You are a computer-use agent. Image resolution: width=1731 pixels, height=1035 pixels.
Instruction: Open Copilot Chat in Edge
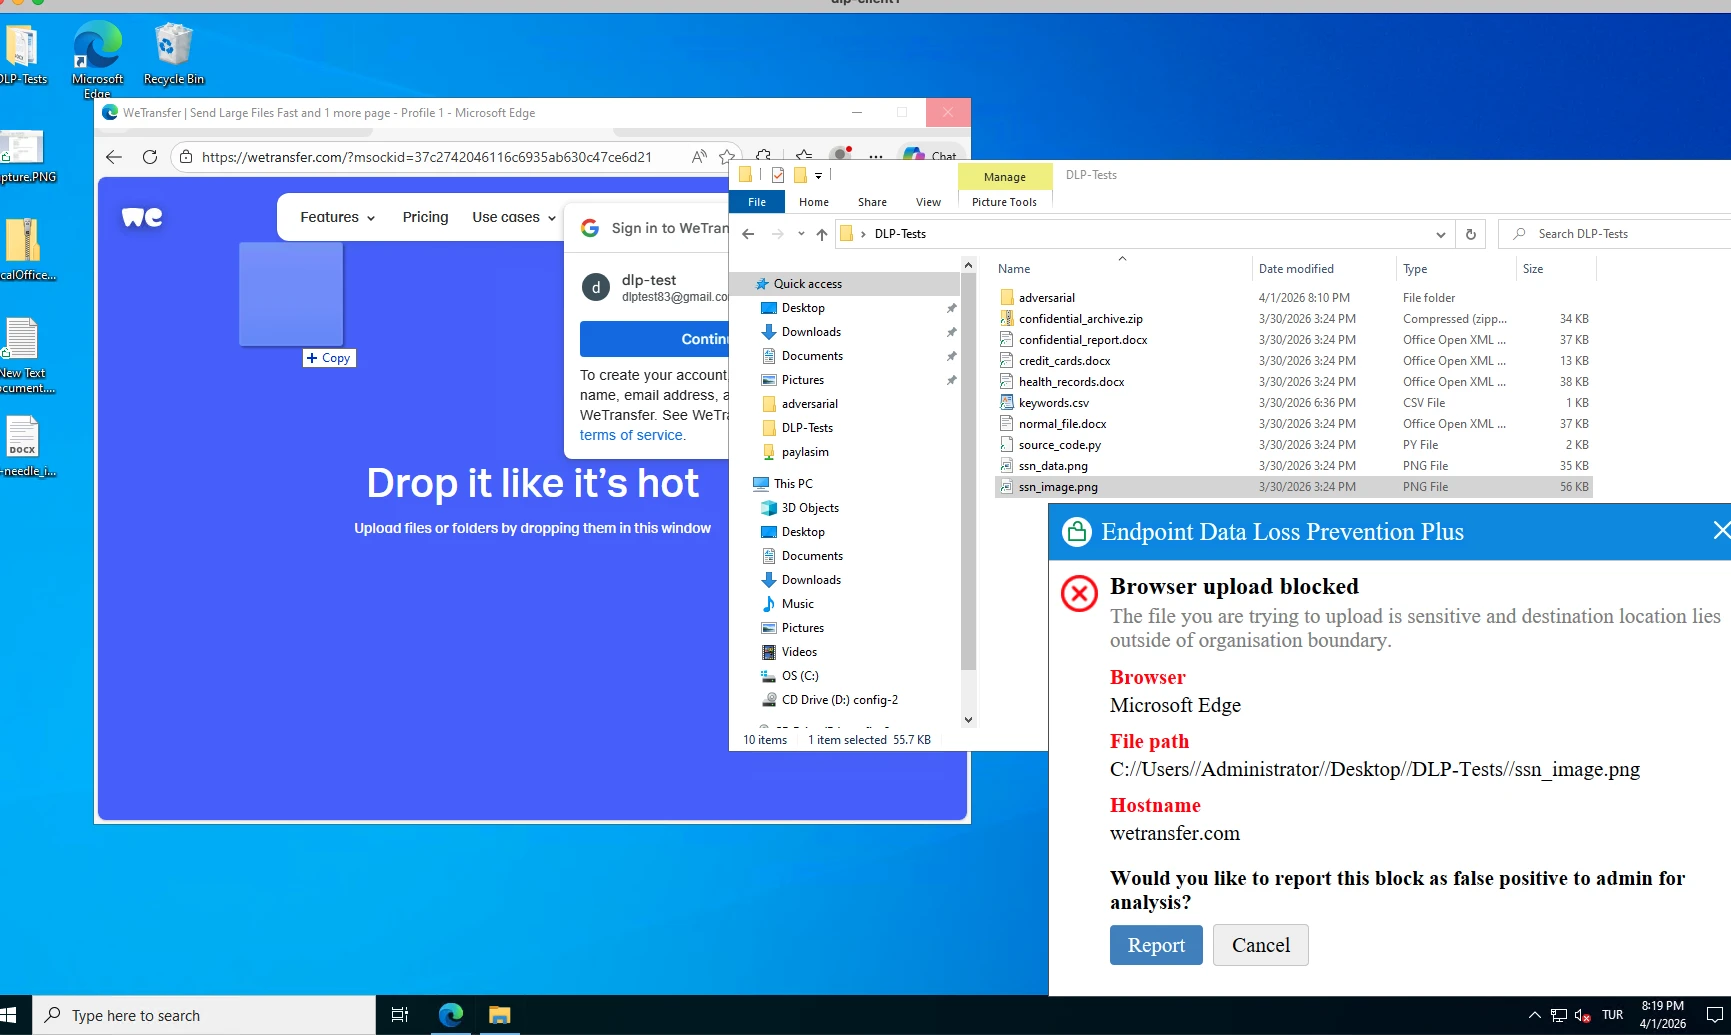click(x=929, y=156)
